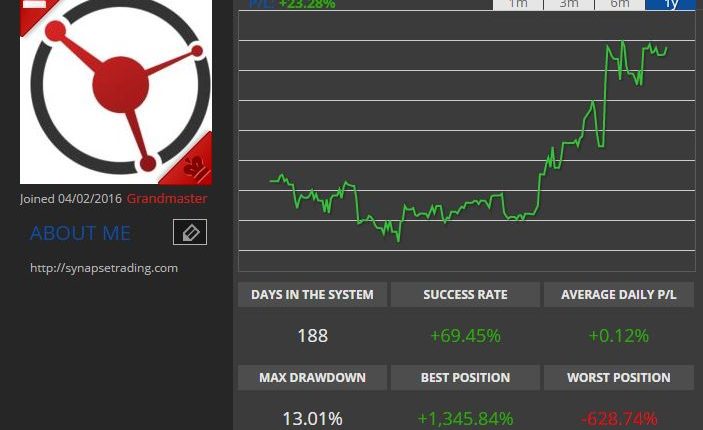Click the peak of the green P/L line
This screenshot has width=703, height=430.
(623, 42)
